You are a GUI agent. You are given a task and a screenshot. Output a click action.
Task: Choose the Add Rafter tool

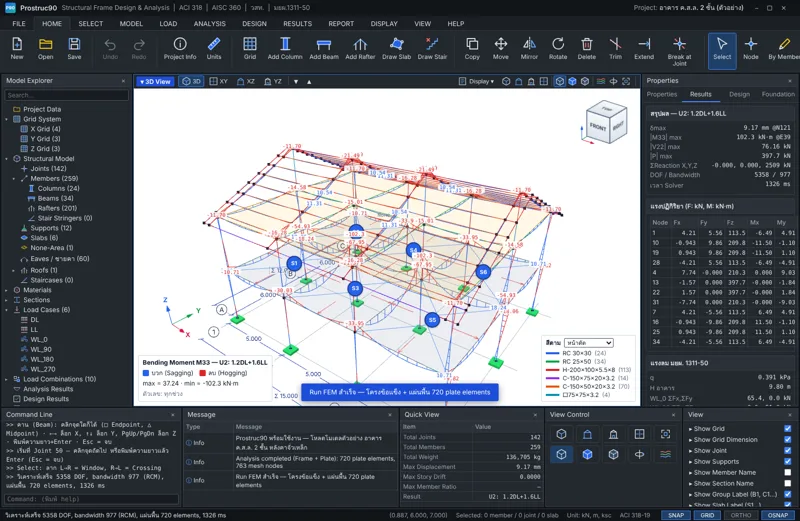[360, 49]
